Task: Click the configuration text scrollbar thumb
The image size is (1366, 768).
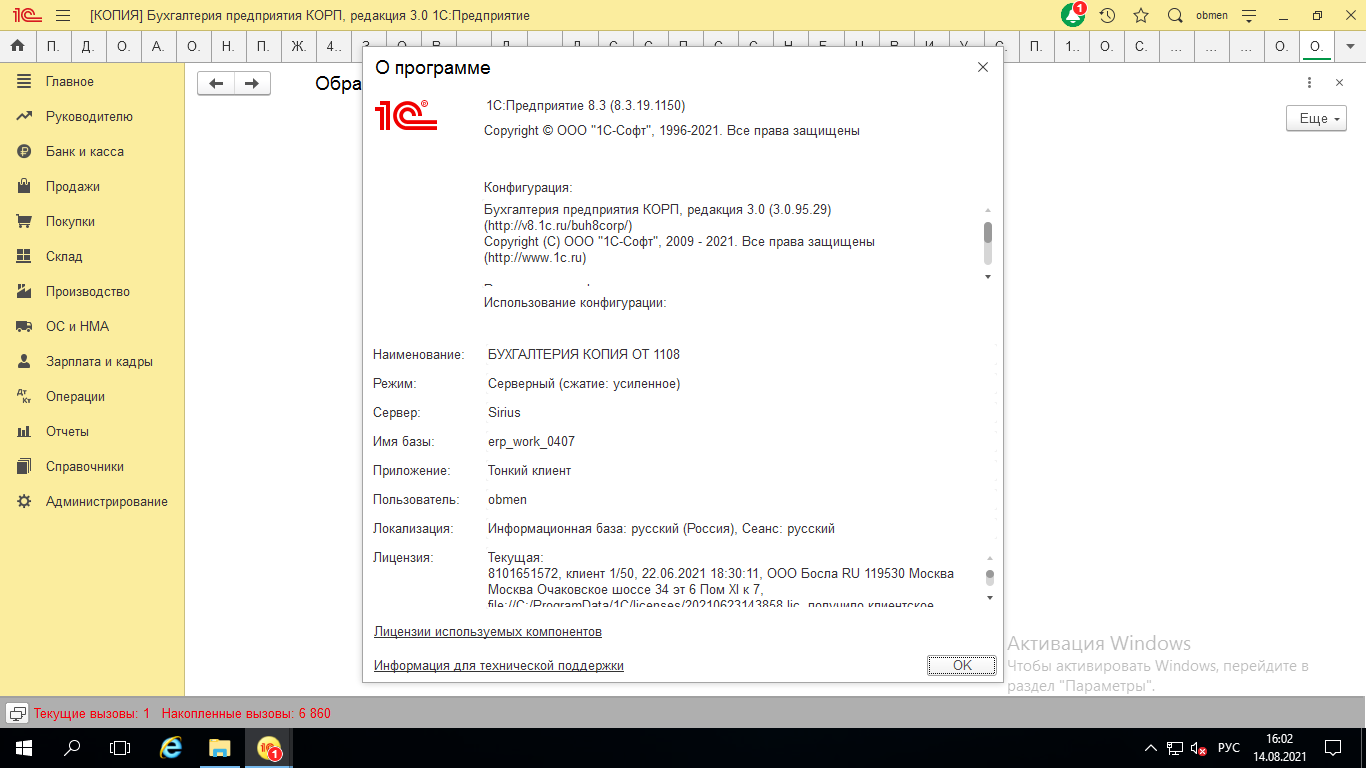Action: coord(988,232)
